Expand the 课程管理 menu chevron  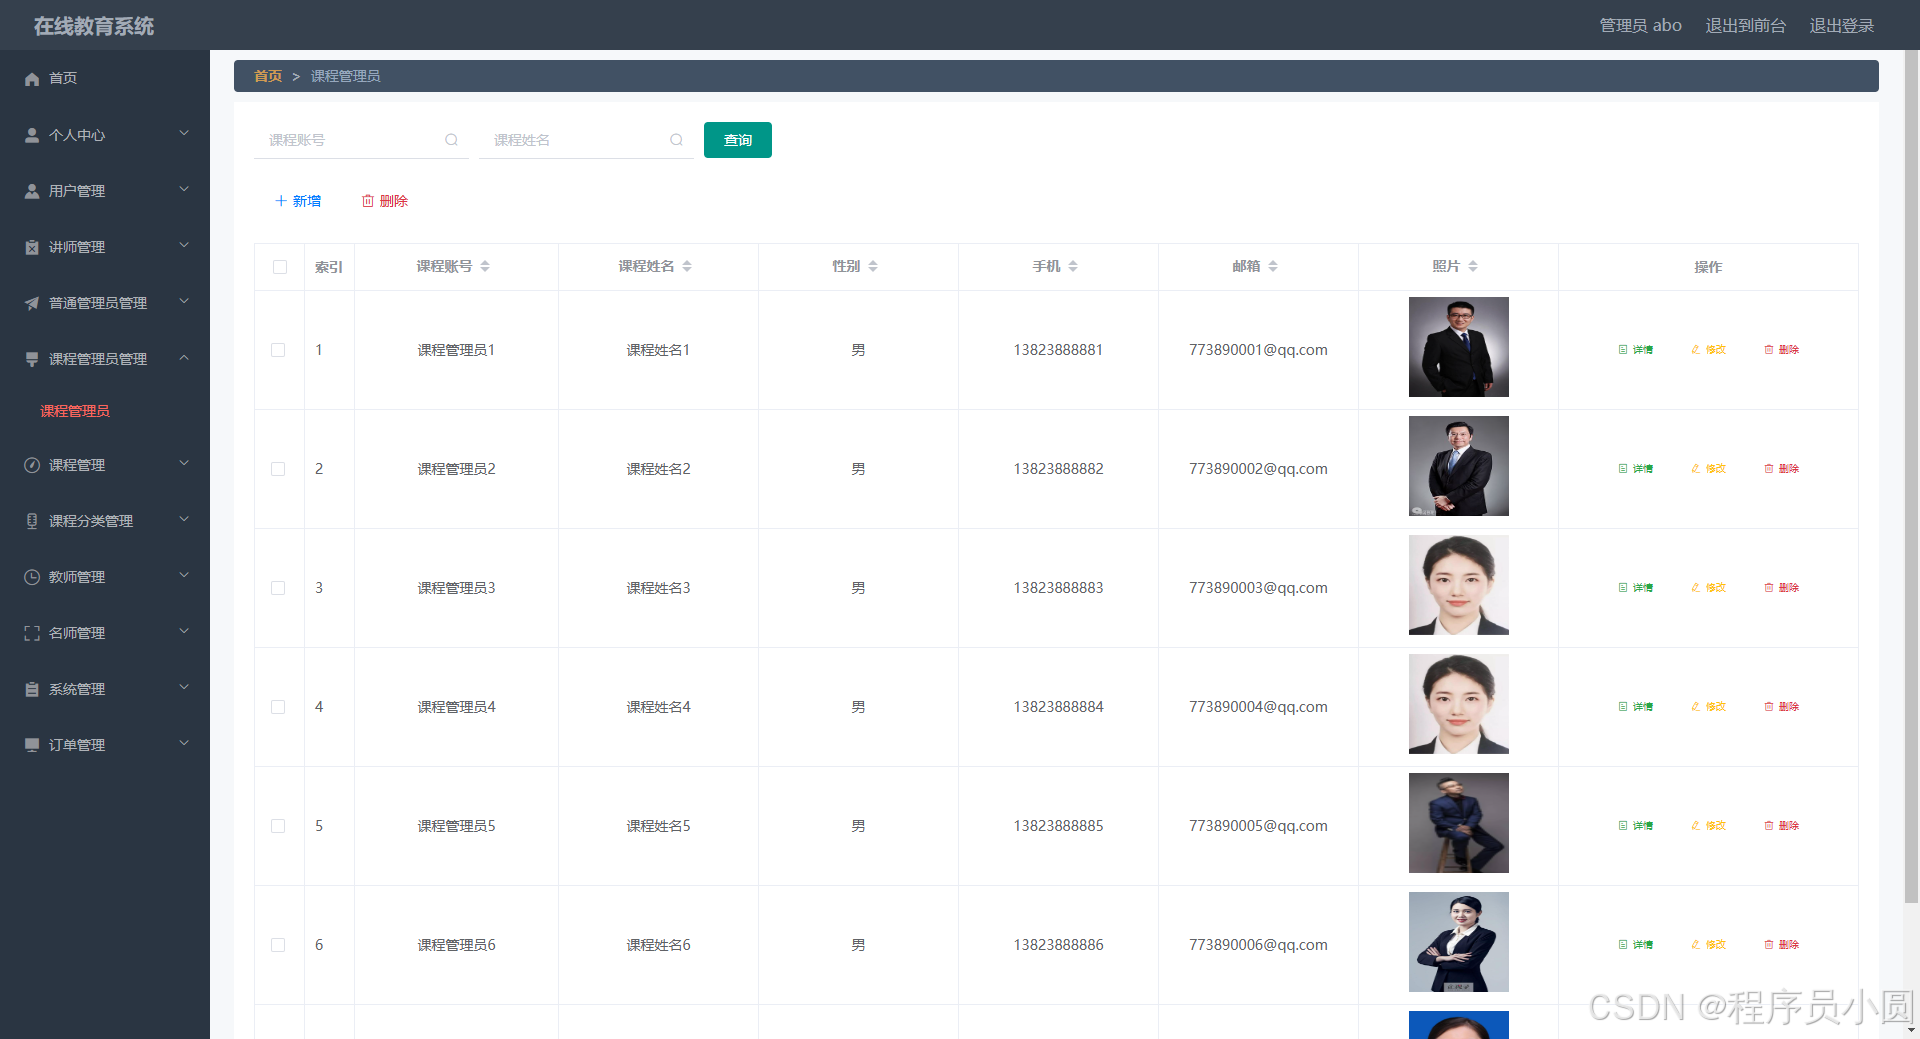pos(184,463)
